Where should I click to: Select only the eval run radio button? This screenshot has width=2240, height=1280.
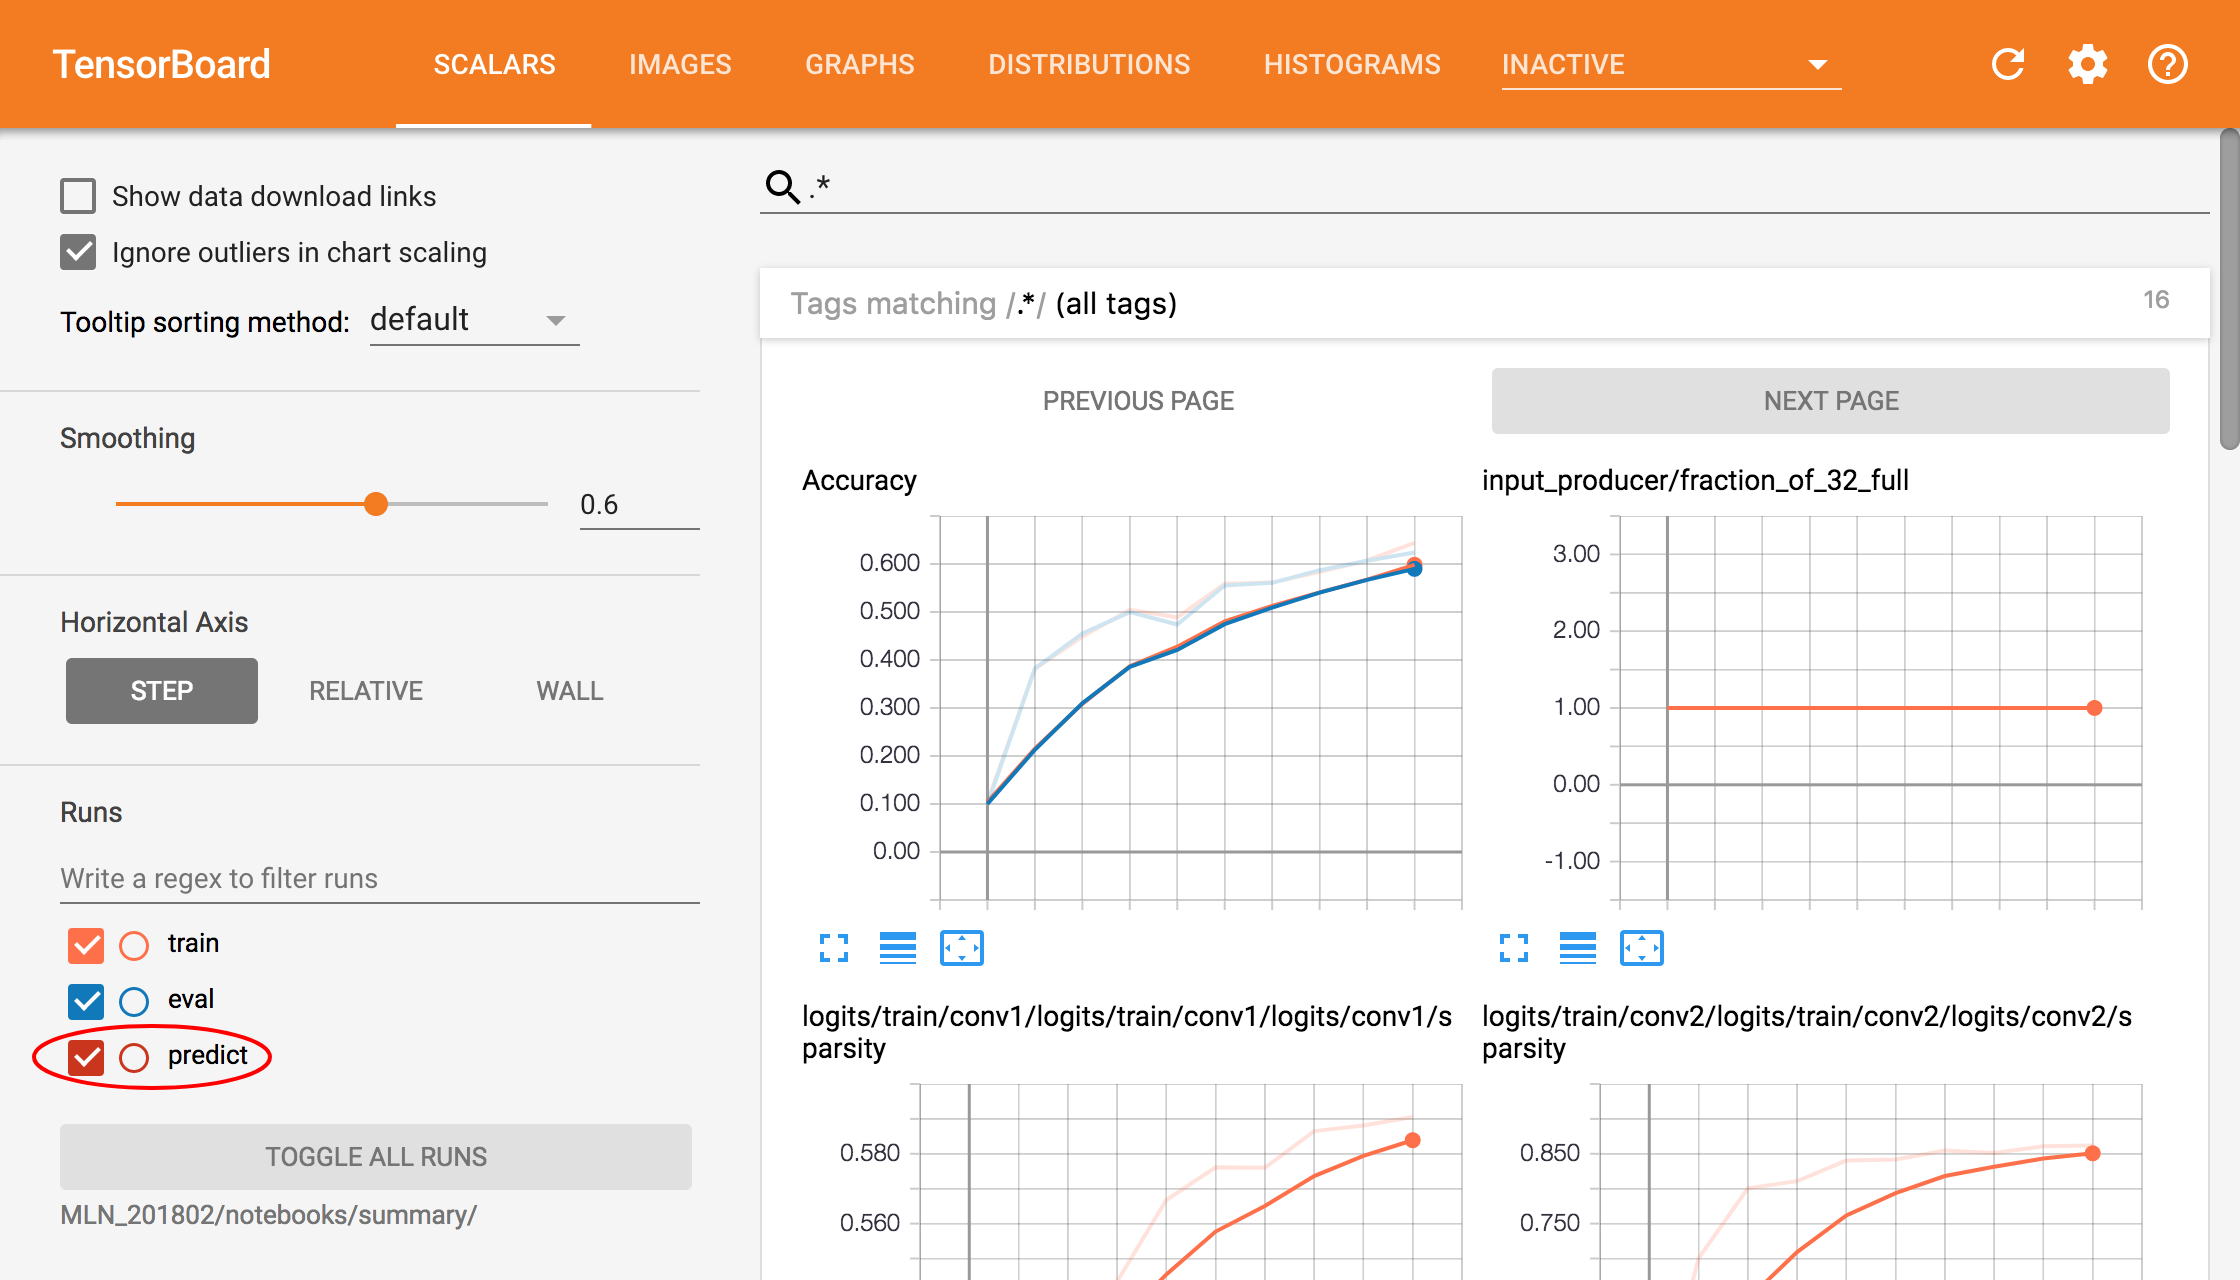click(134, 1001)
